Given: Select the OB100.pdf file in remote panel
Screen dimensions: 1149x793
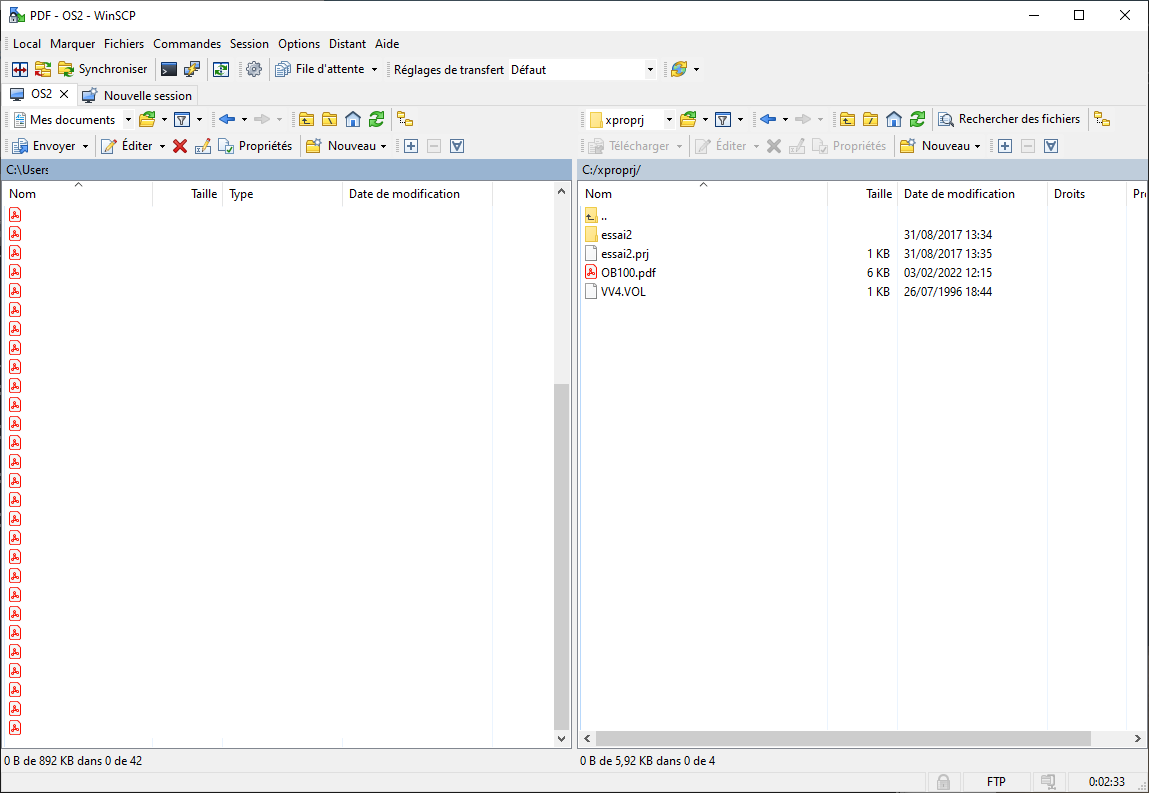Looking at the screenshot, I should (628, 273).
